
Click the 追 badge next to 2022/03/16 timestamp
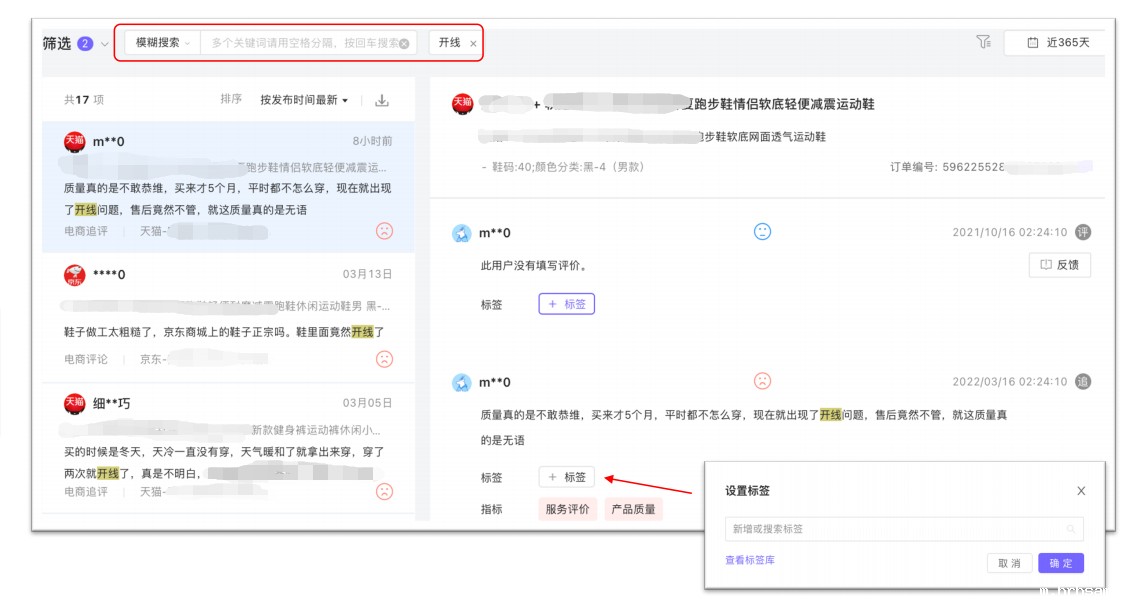coord(1082,381)
